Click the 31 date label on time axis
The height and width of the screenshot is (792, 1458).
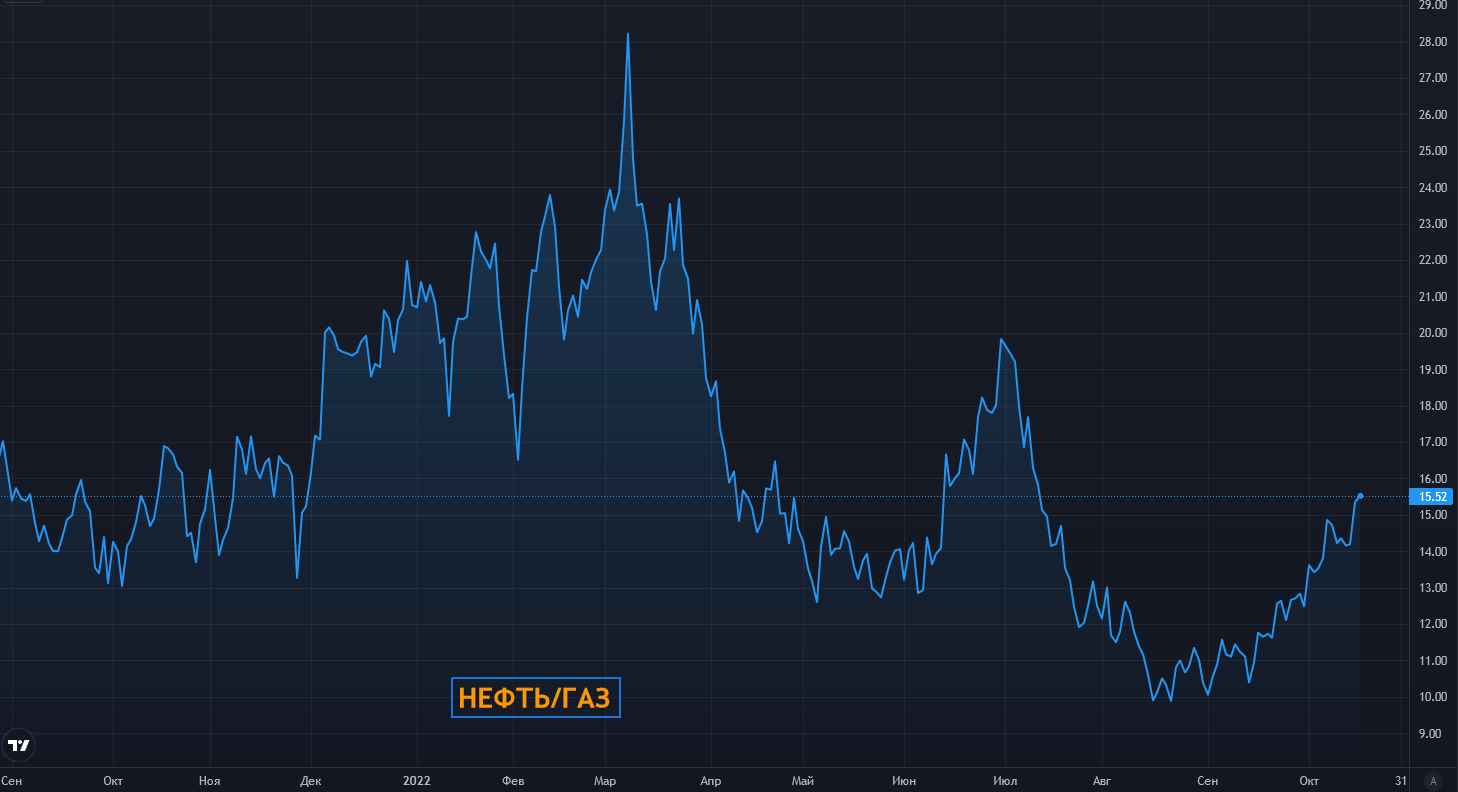coord(1400,780)
